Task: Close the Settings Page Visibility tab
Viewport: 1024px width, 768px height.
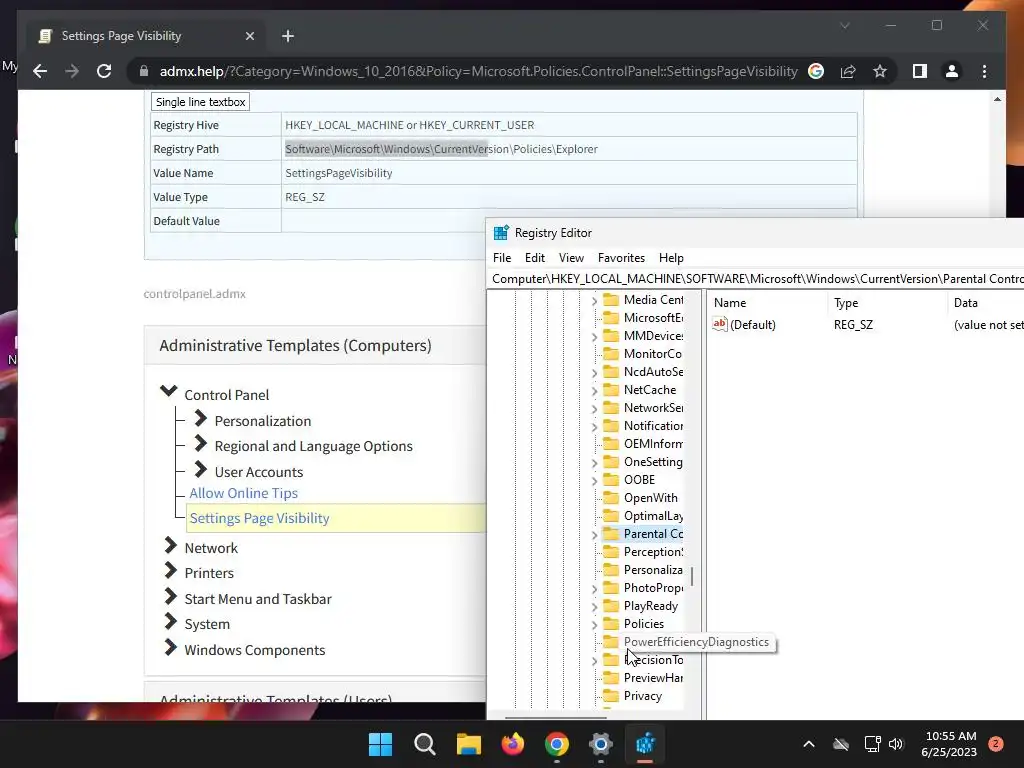Action: coord(249,36)
